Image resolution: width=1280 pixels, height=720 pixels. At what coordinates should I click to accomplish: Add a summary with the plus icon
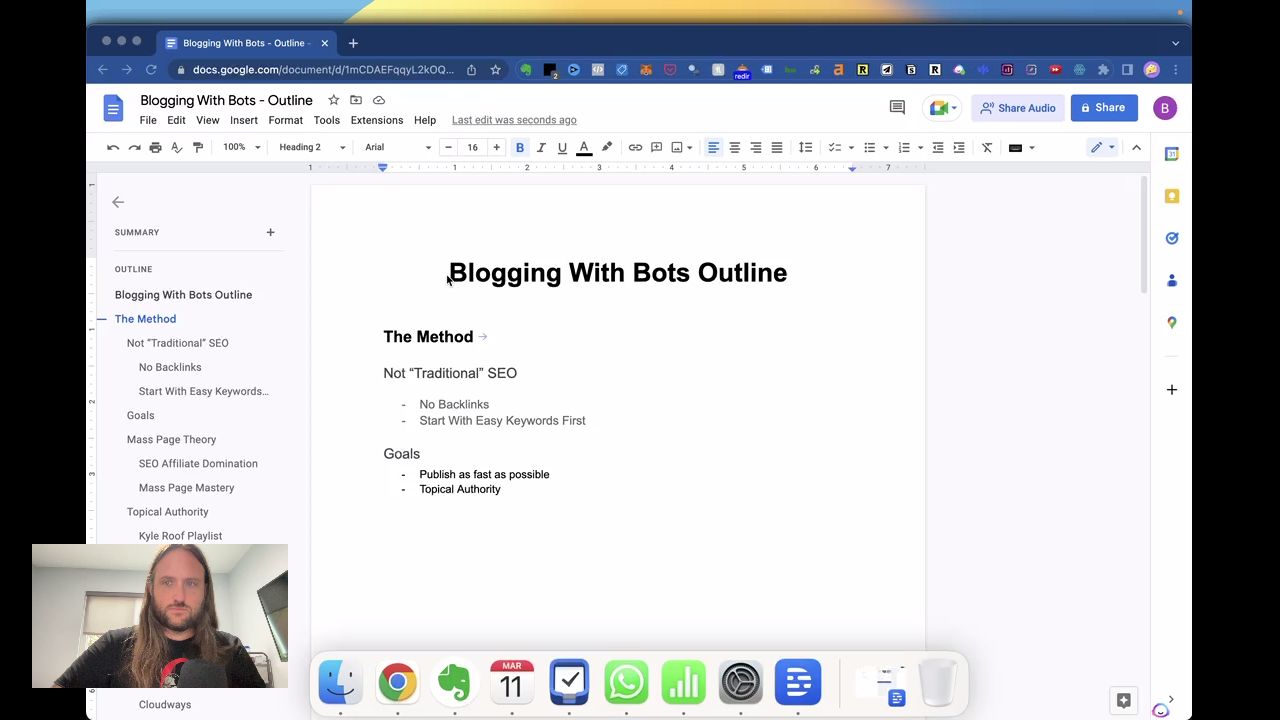point(270,232)
